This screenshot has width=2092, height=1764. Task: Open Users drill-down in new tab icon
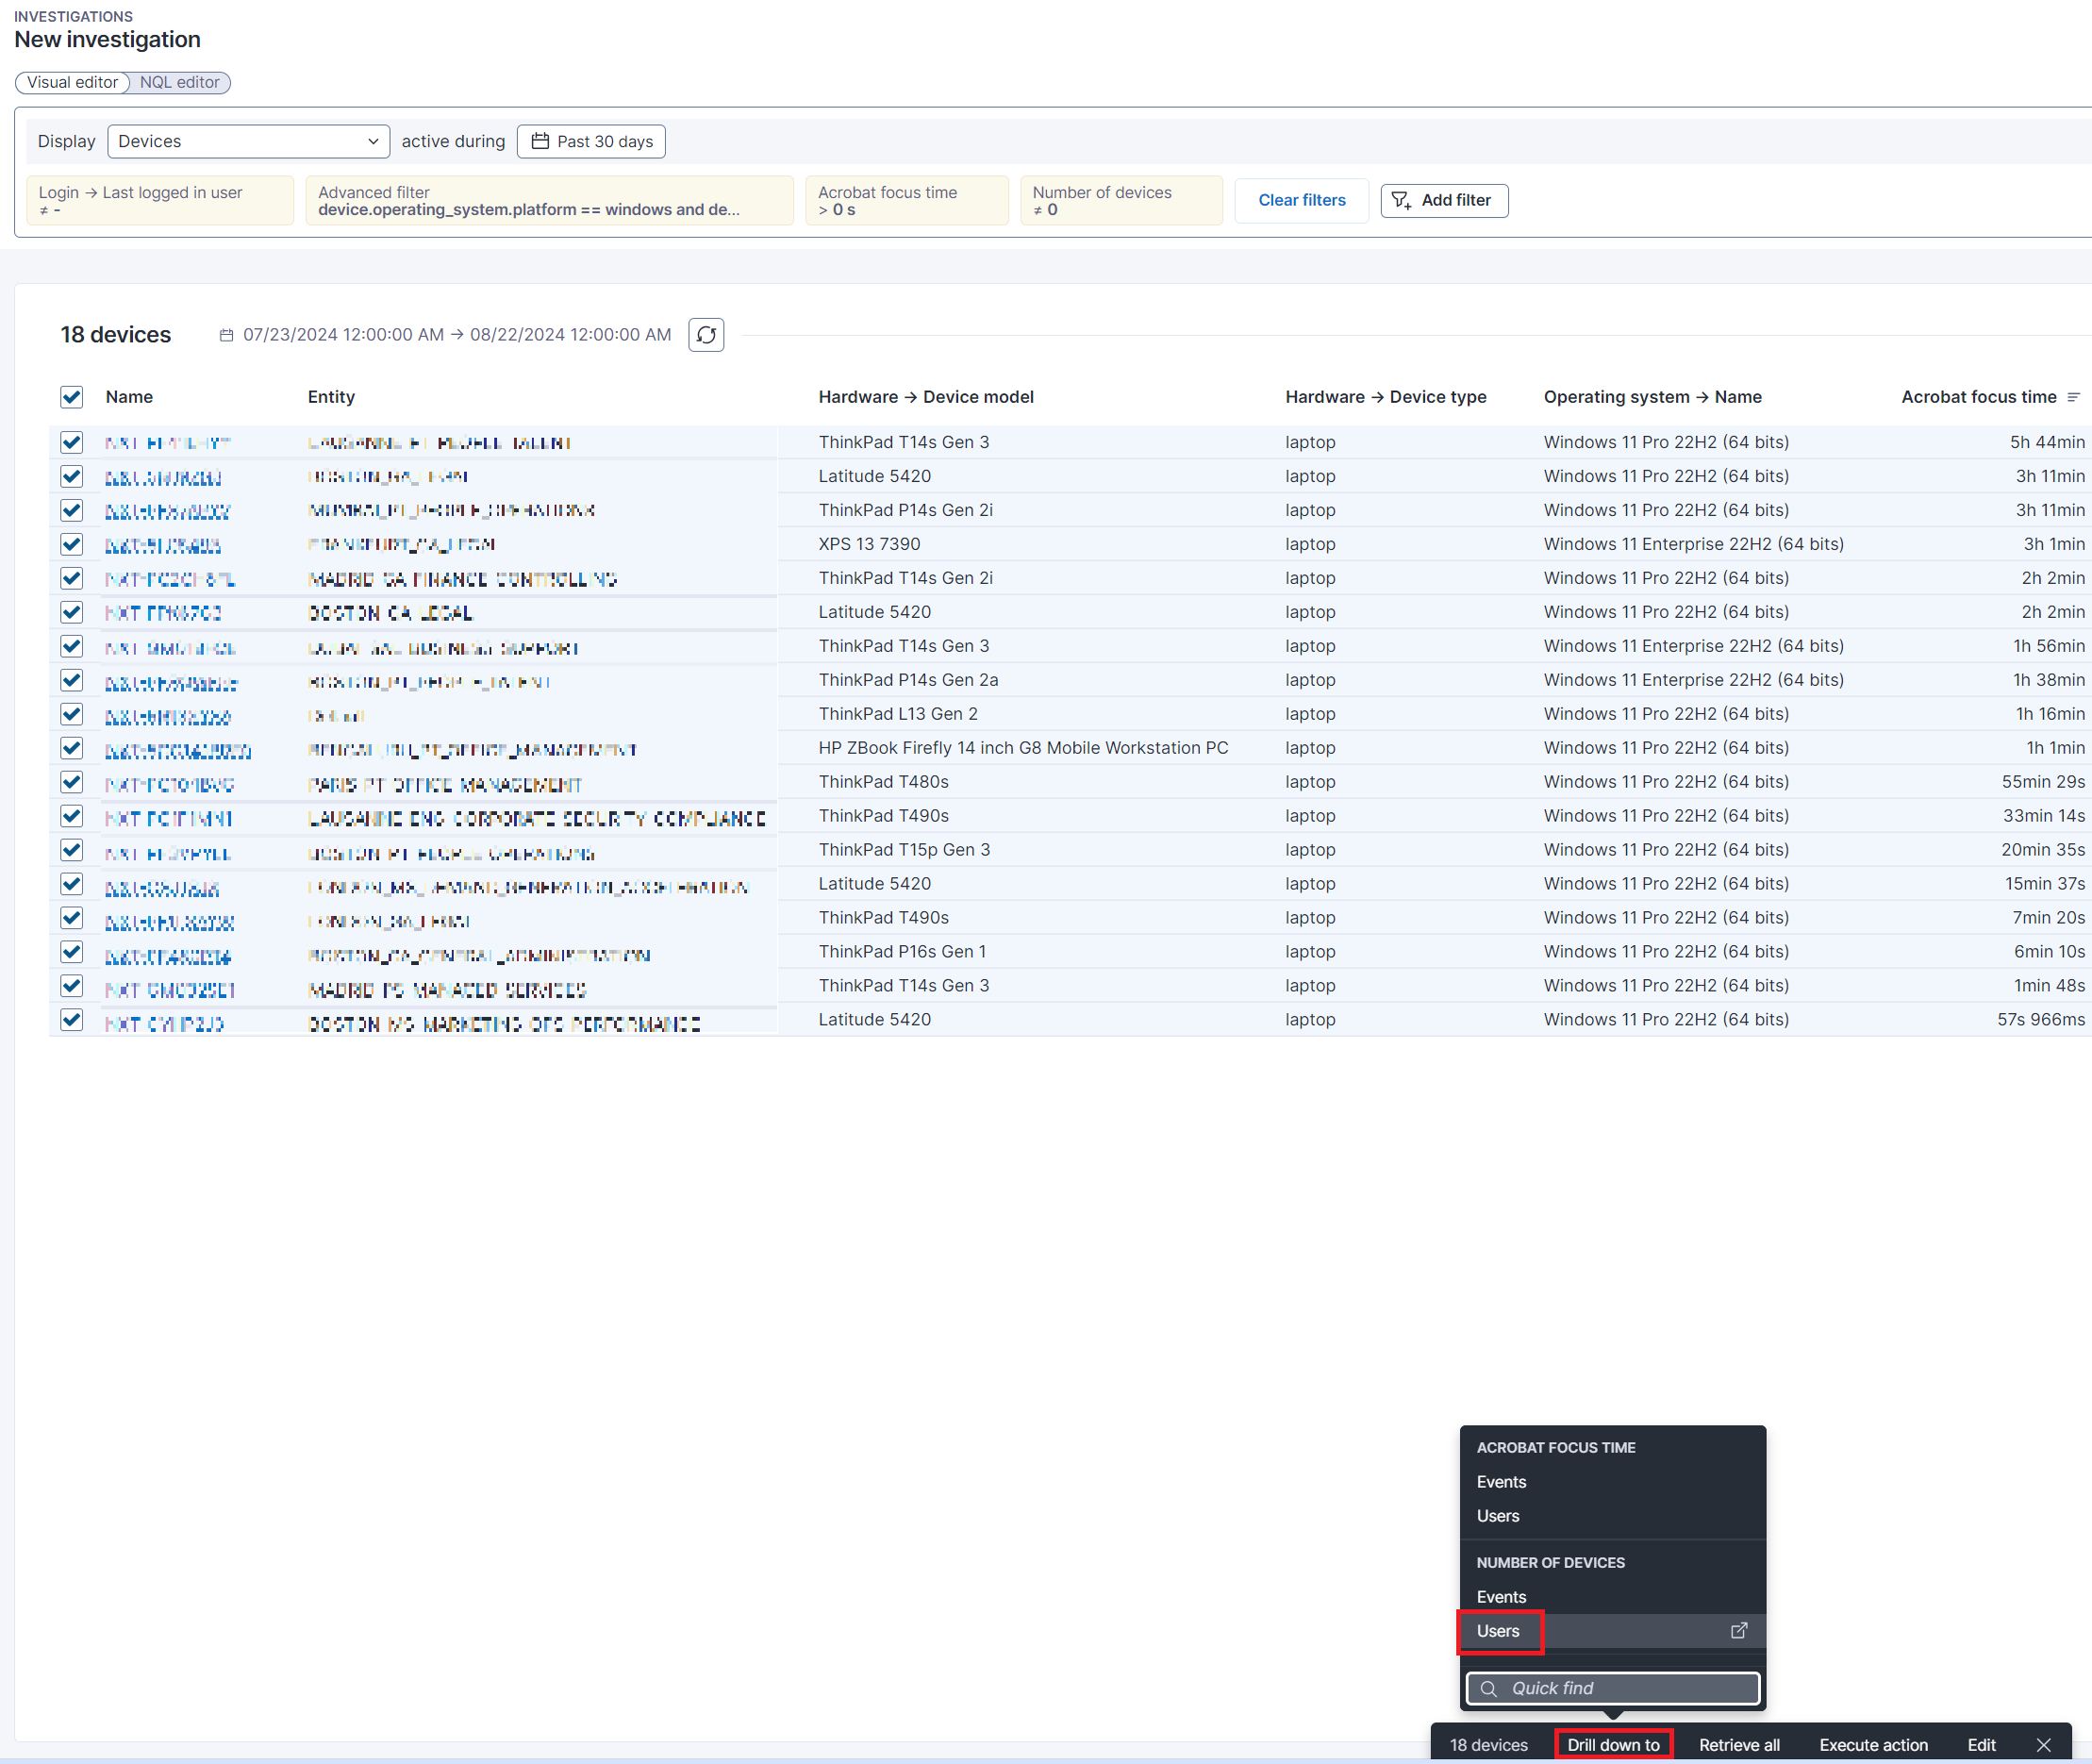tap(1738, 1631)
